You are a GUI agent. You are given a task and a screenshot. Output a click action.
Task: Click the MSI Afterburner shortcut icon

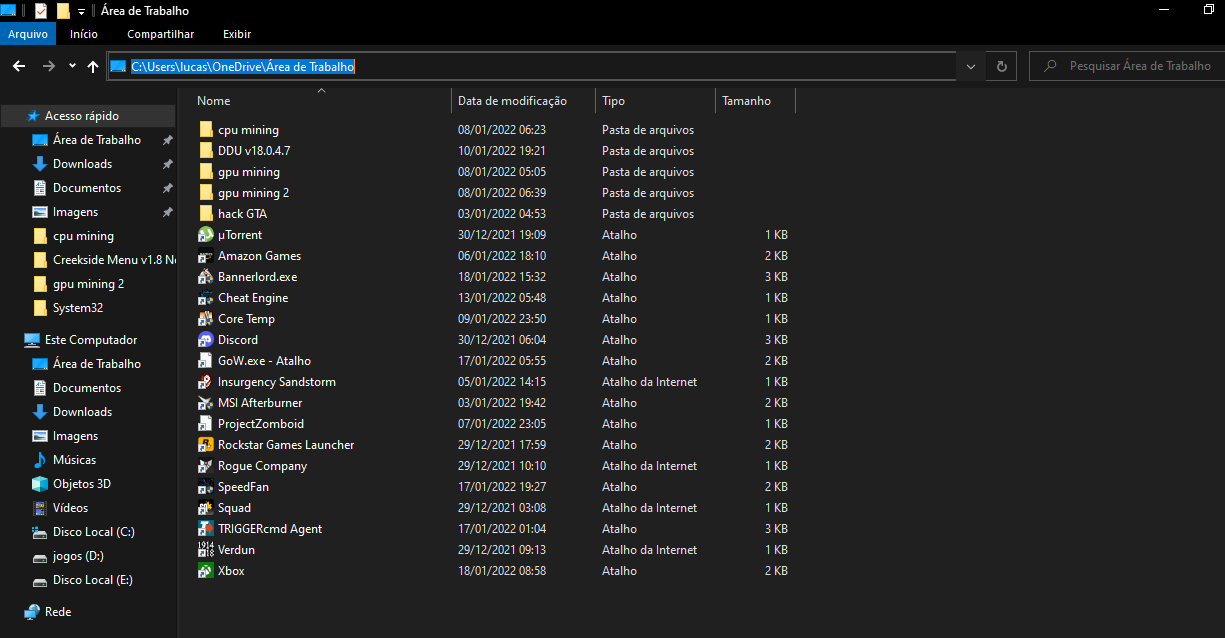tap(206, 403)
